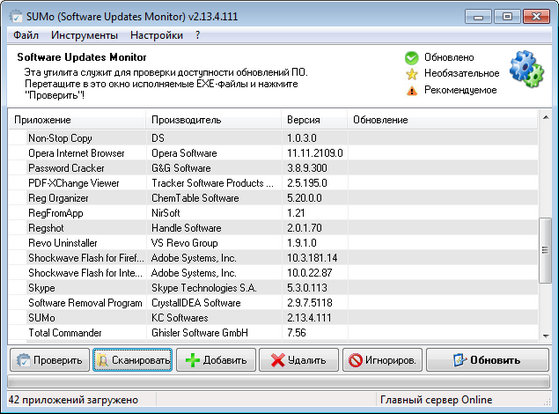The image size is (559, 414).
Task: Select the Total Commander row
Action: pos(273,333)
